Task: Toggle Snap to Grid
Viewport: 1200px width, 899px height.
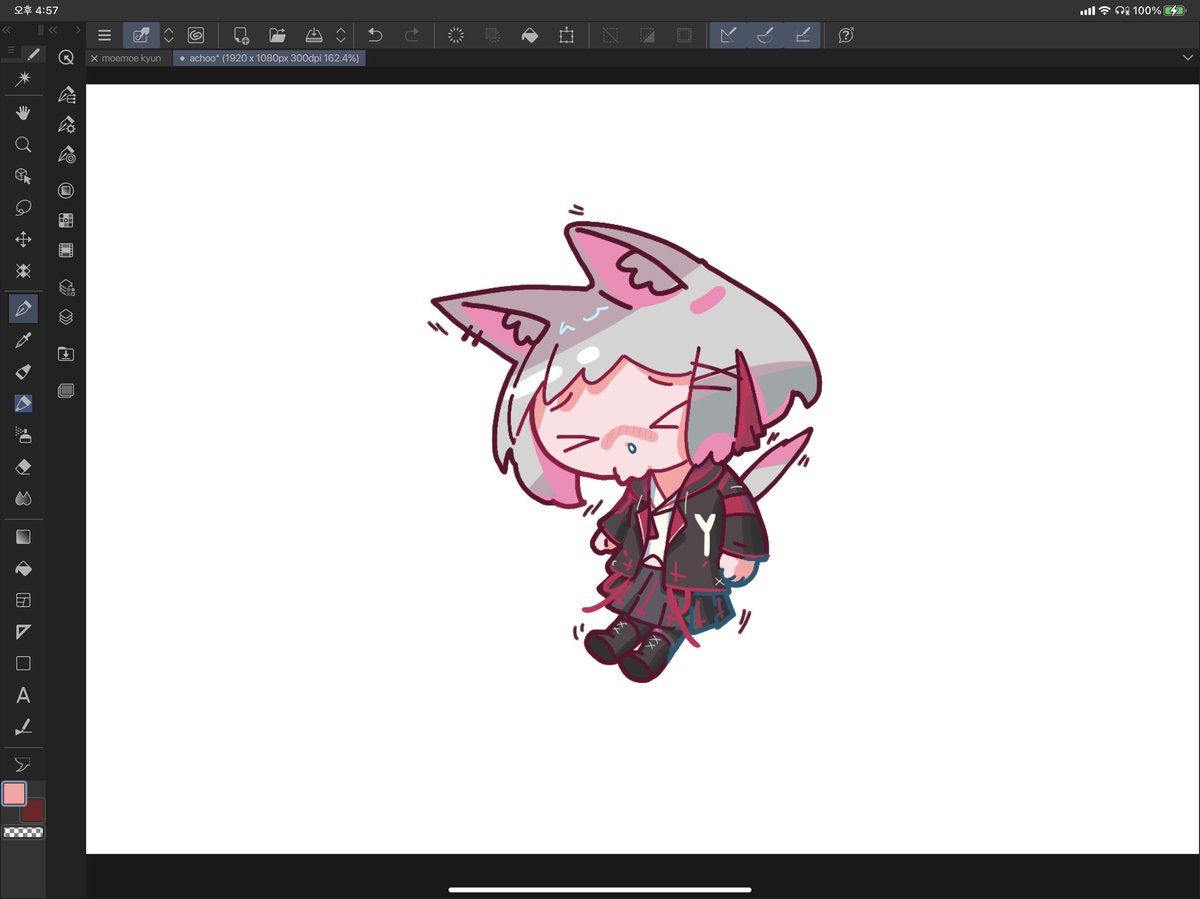Action: coord(802,35)
